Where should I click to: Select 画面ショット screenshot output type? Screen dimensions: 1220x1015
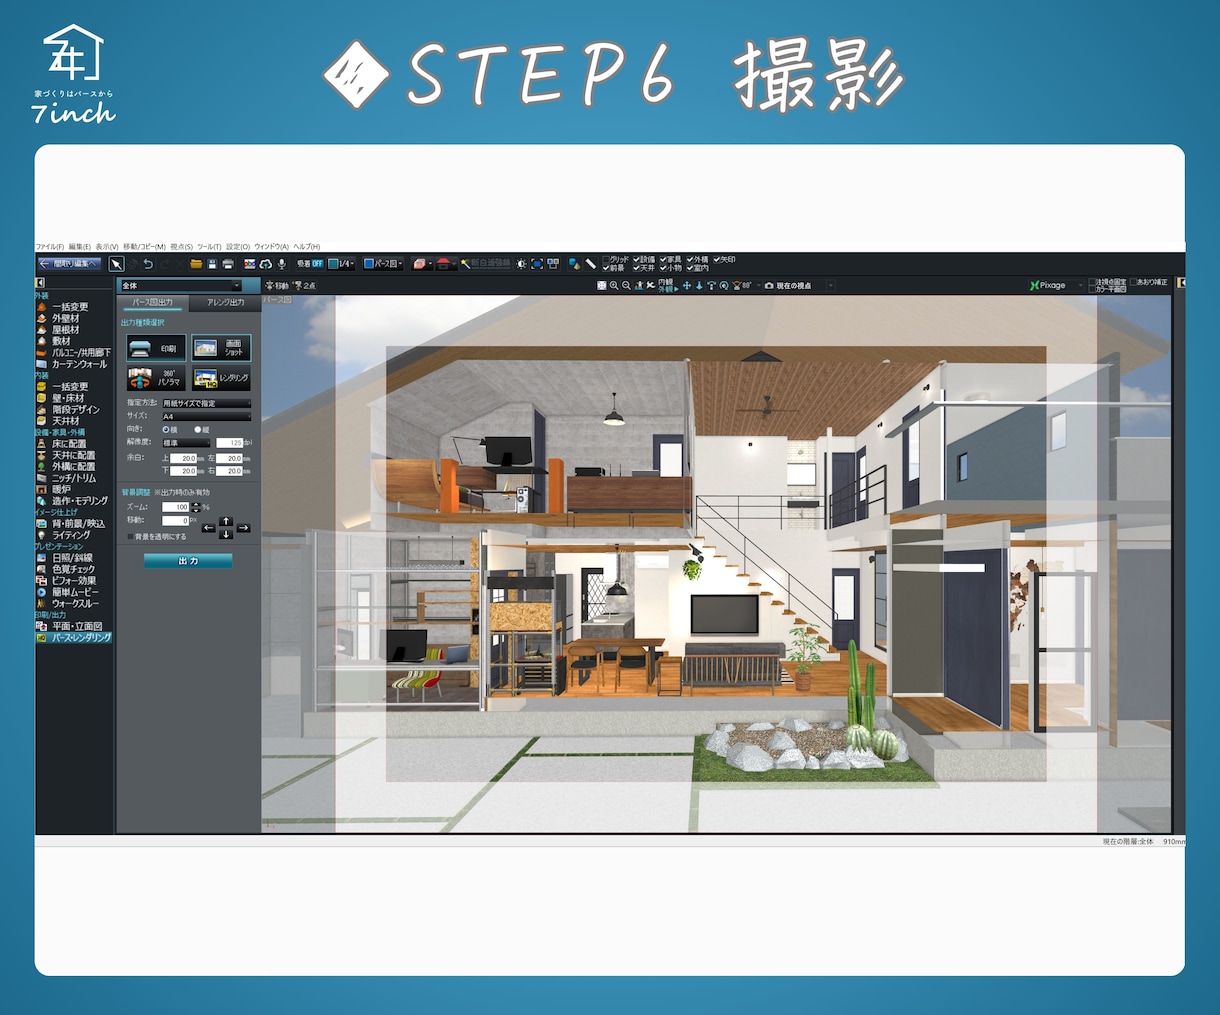[221, 348]
